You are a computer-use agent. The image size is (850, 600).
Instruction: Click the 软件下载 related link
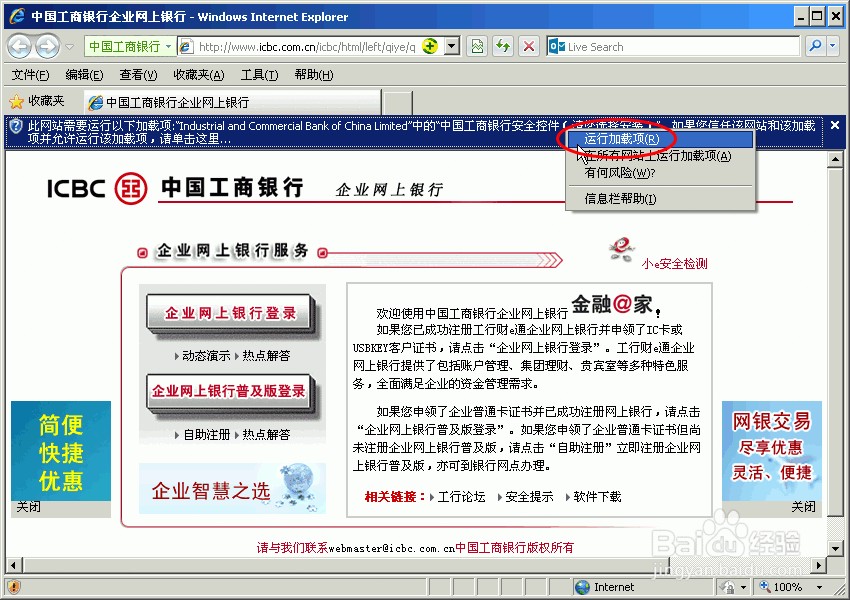coord(597,496)
